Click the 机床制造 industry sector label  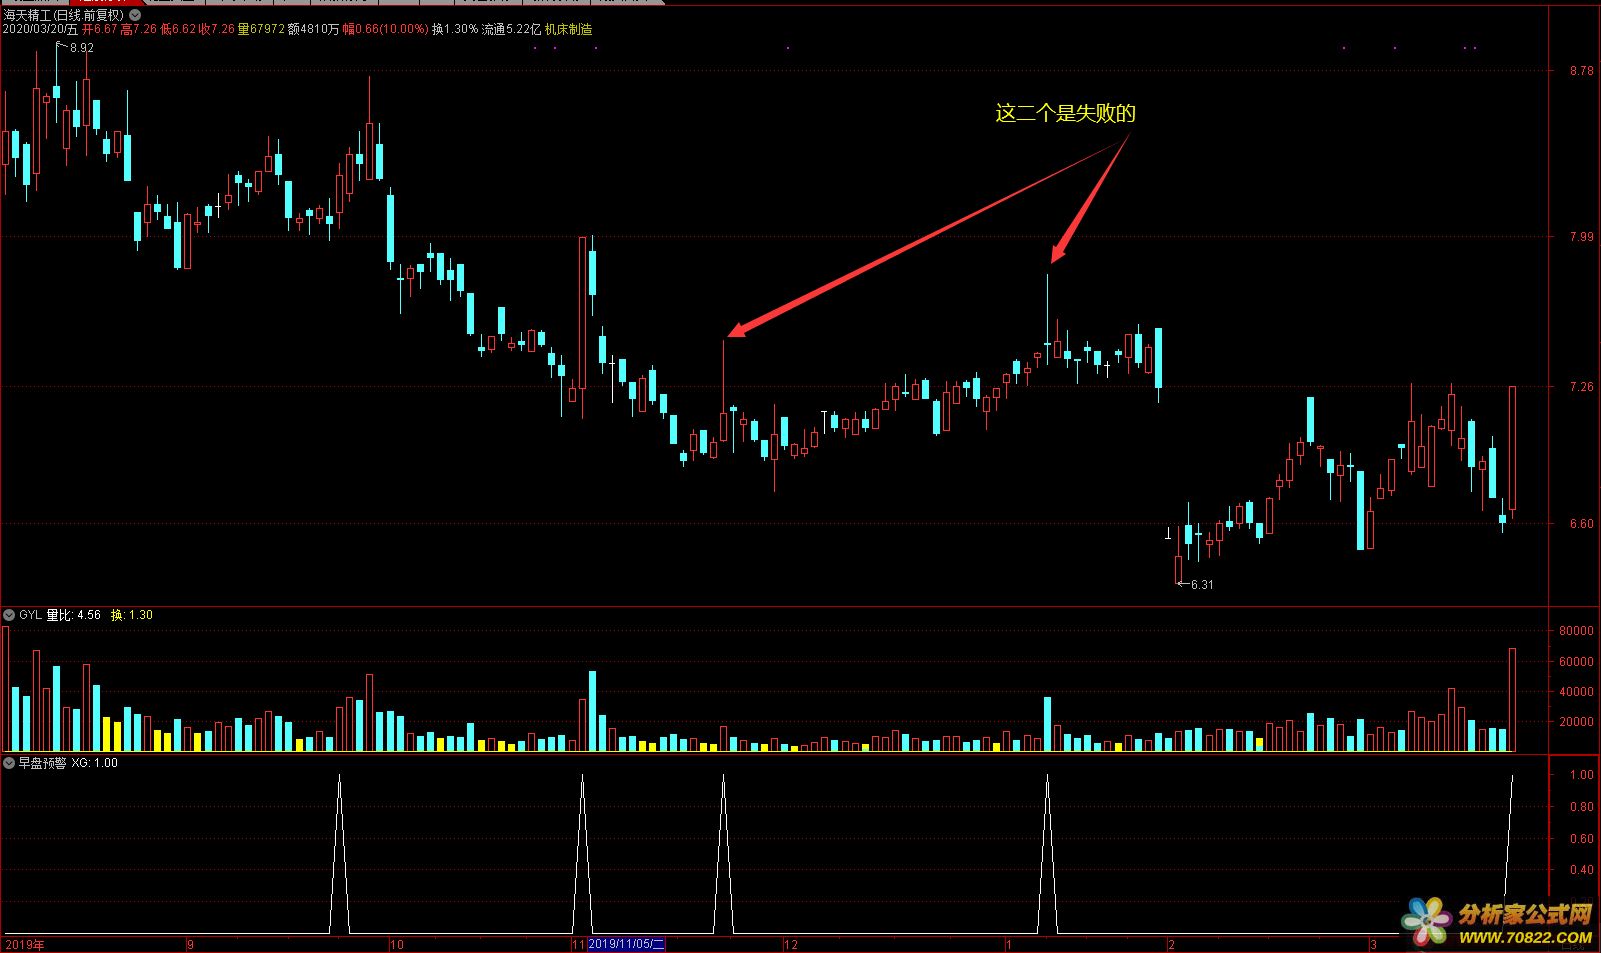tap(568, 30)
